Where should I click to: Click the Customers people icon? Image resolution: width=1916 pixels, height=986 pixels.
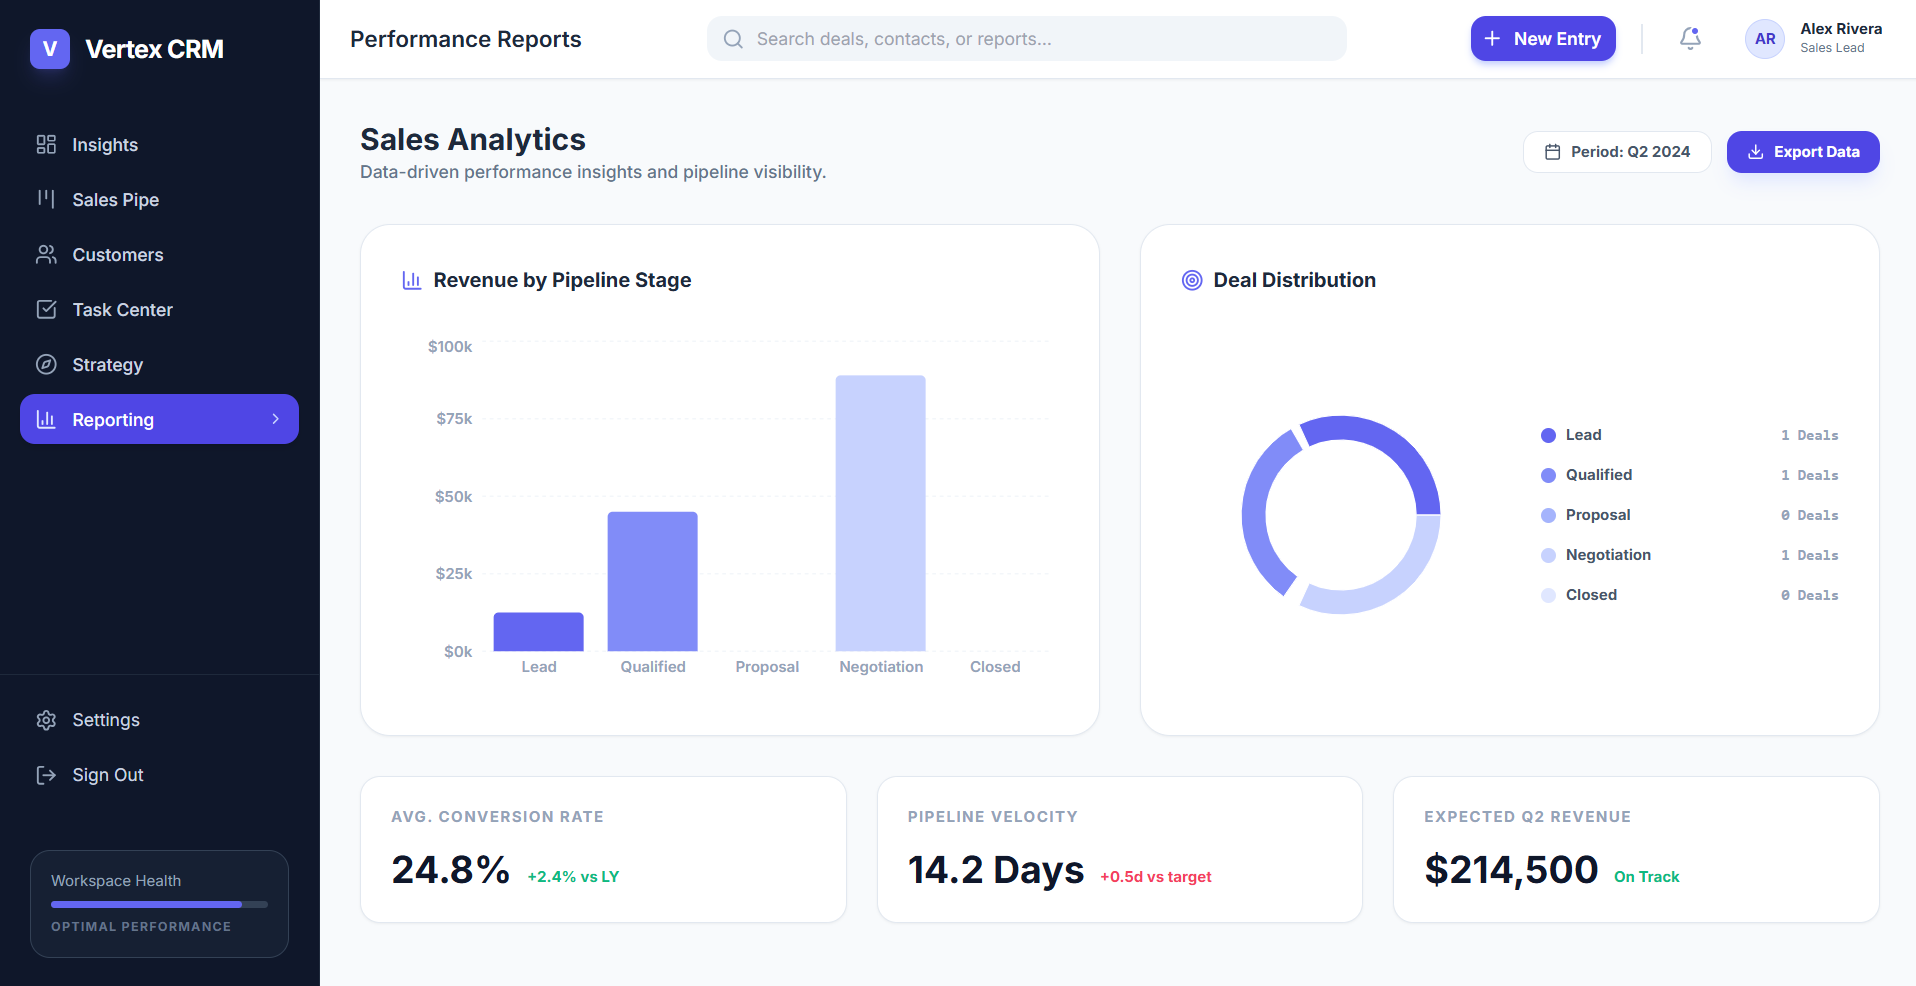click(46, 255)
